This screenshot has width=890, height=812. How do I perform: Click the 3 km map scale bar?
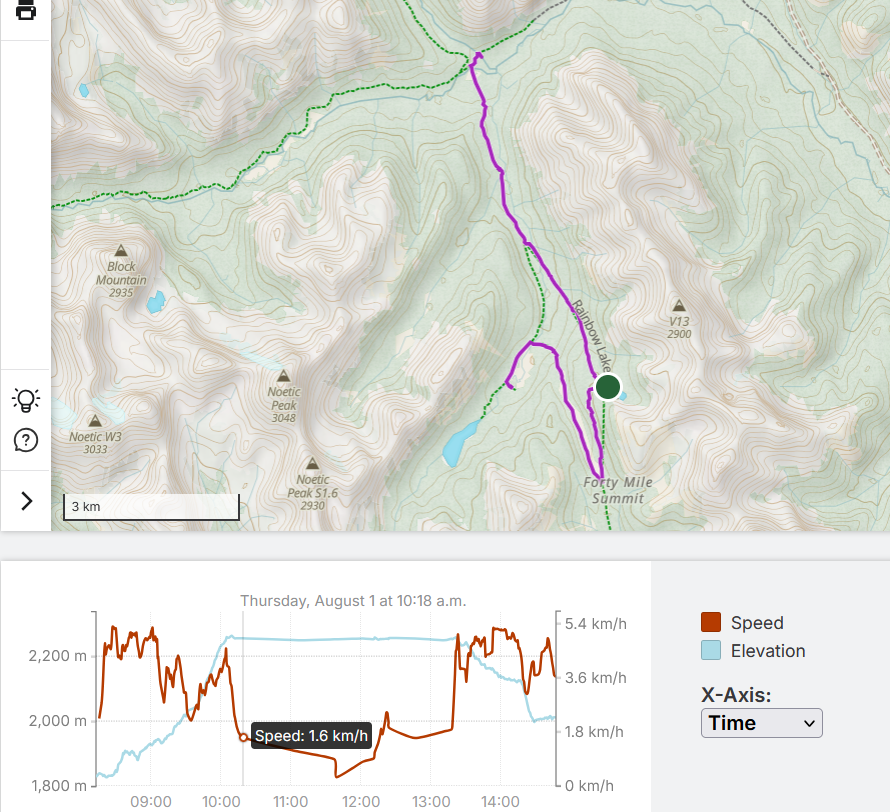click(x=151, y=507)
